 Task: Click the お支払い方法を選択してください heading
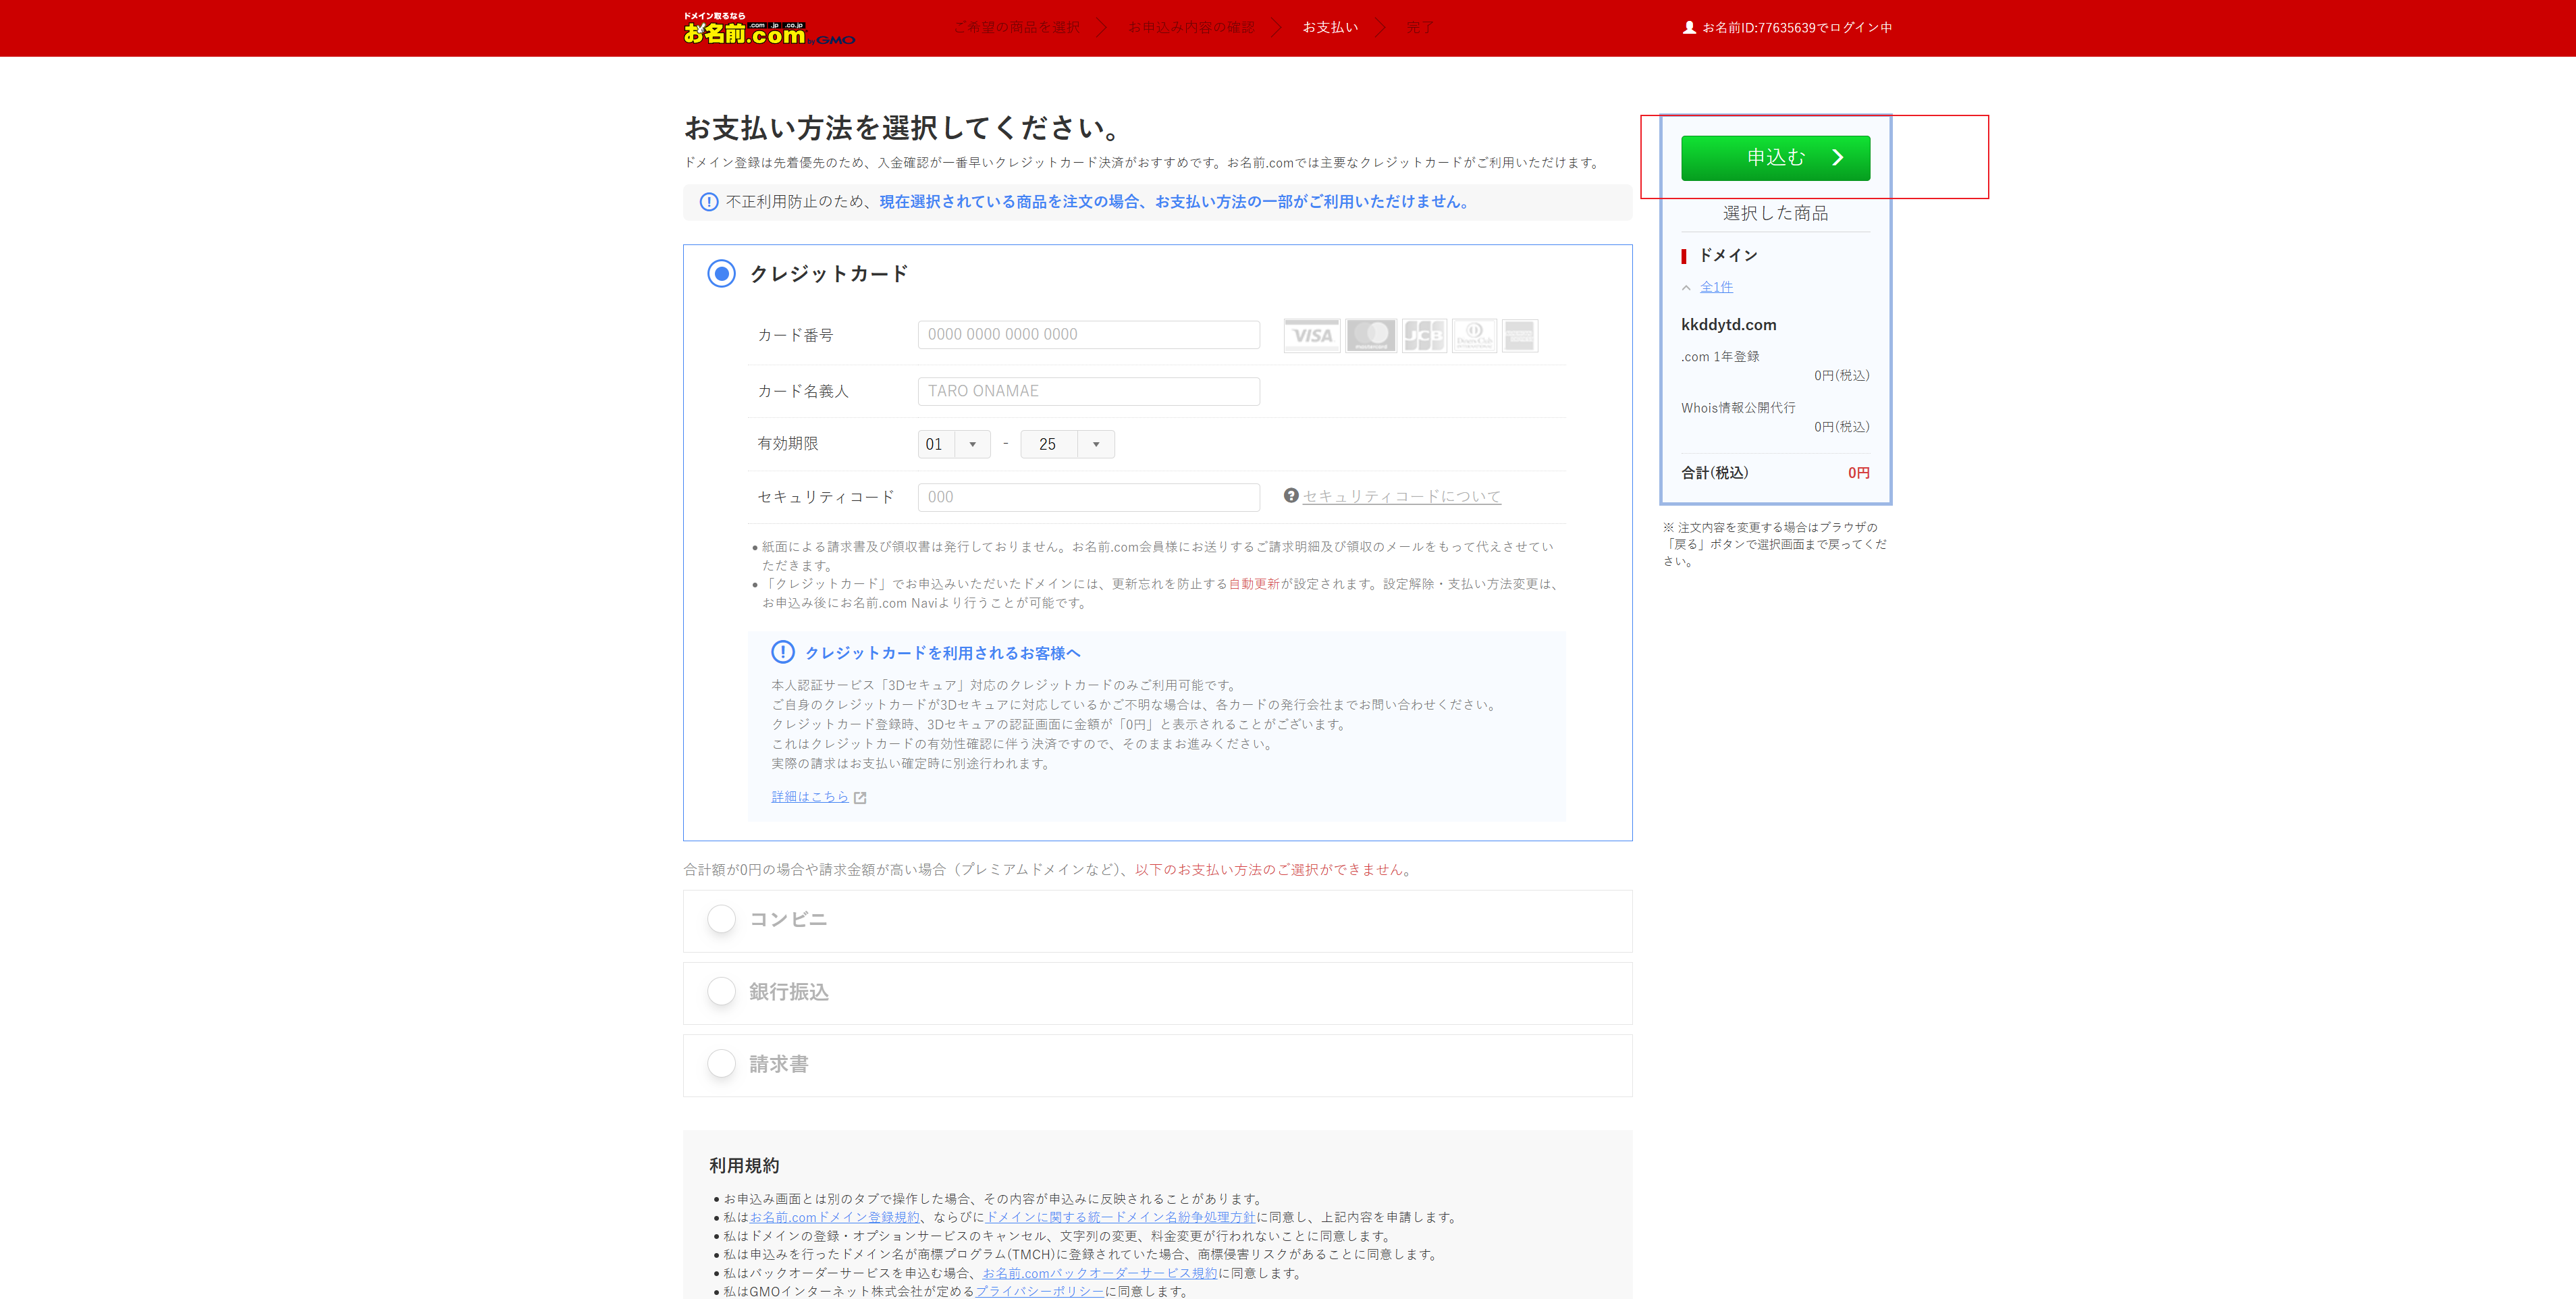pos(903,127)
